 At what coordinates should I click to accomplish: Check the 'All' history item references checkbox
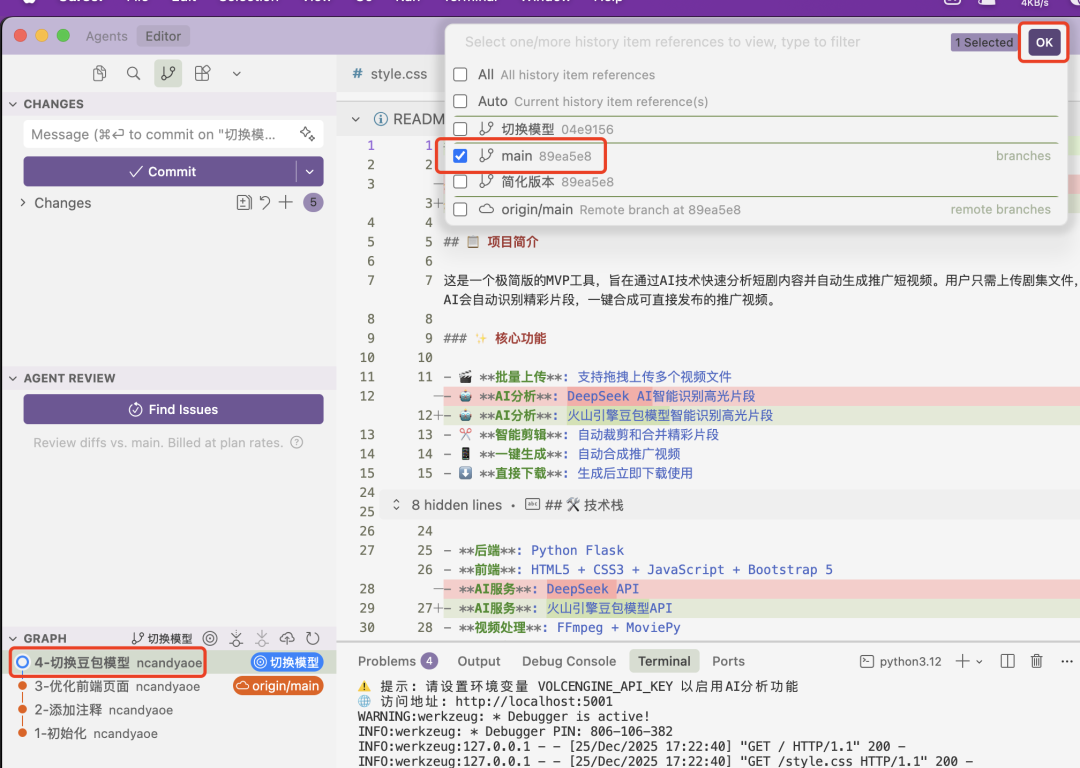point(461,75)
